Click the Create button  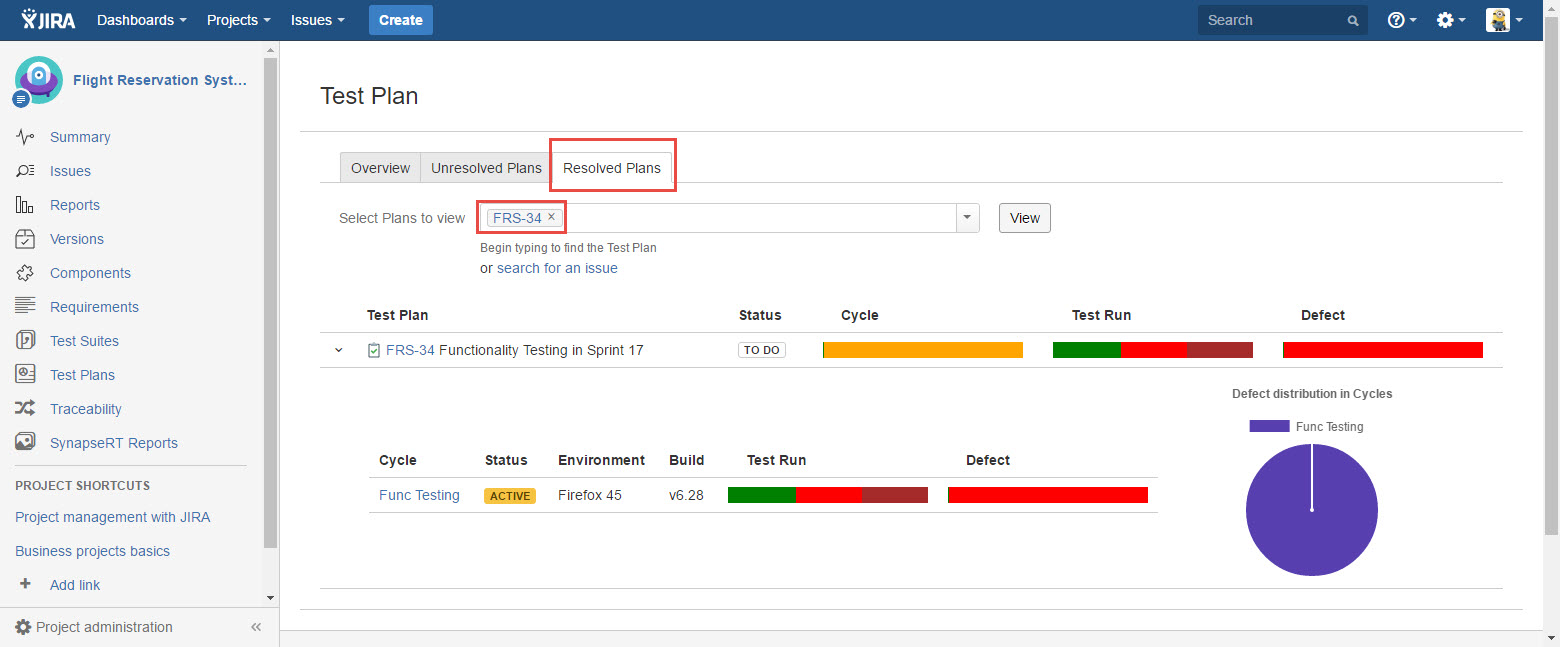tap(401, 20)
